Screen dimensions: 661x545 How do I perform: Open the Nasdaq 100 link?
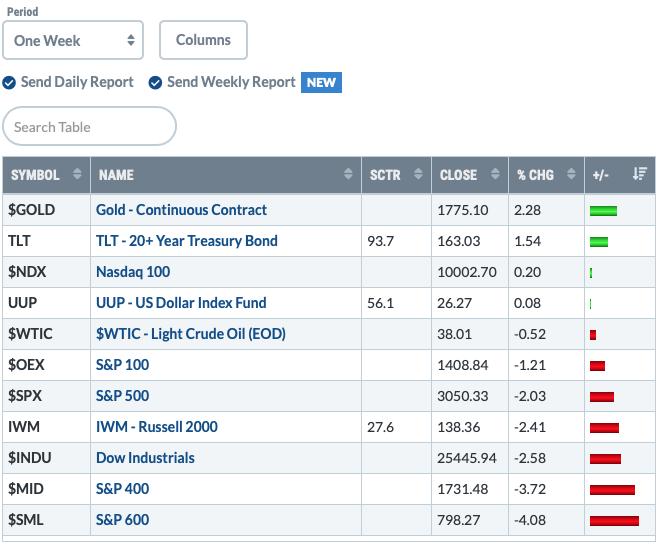[x=133, y=272]
